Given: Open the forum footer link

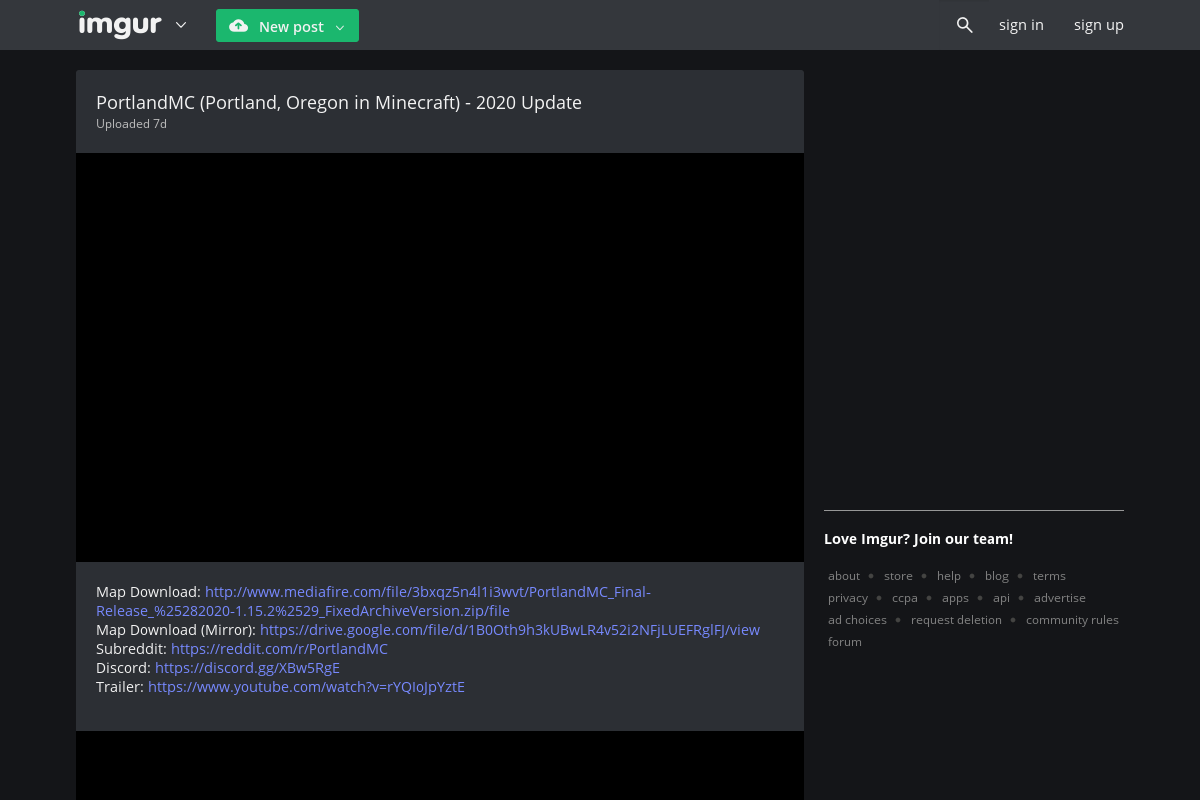Looking at the screenshot, I should coord(845,642).
